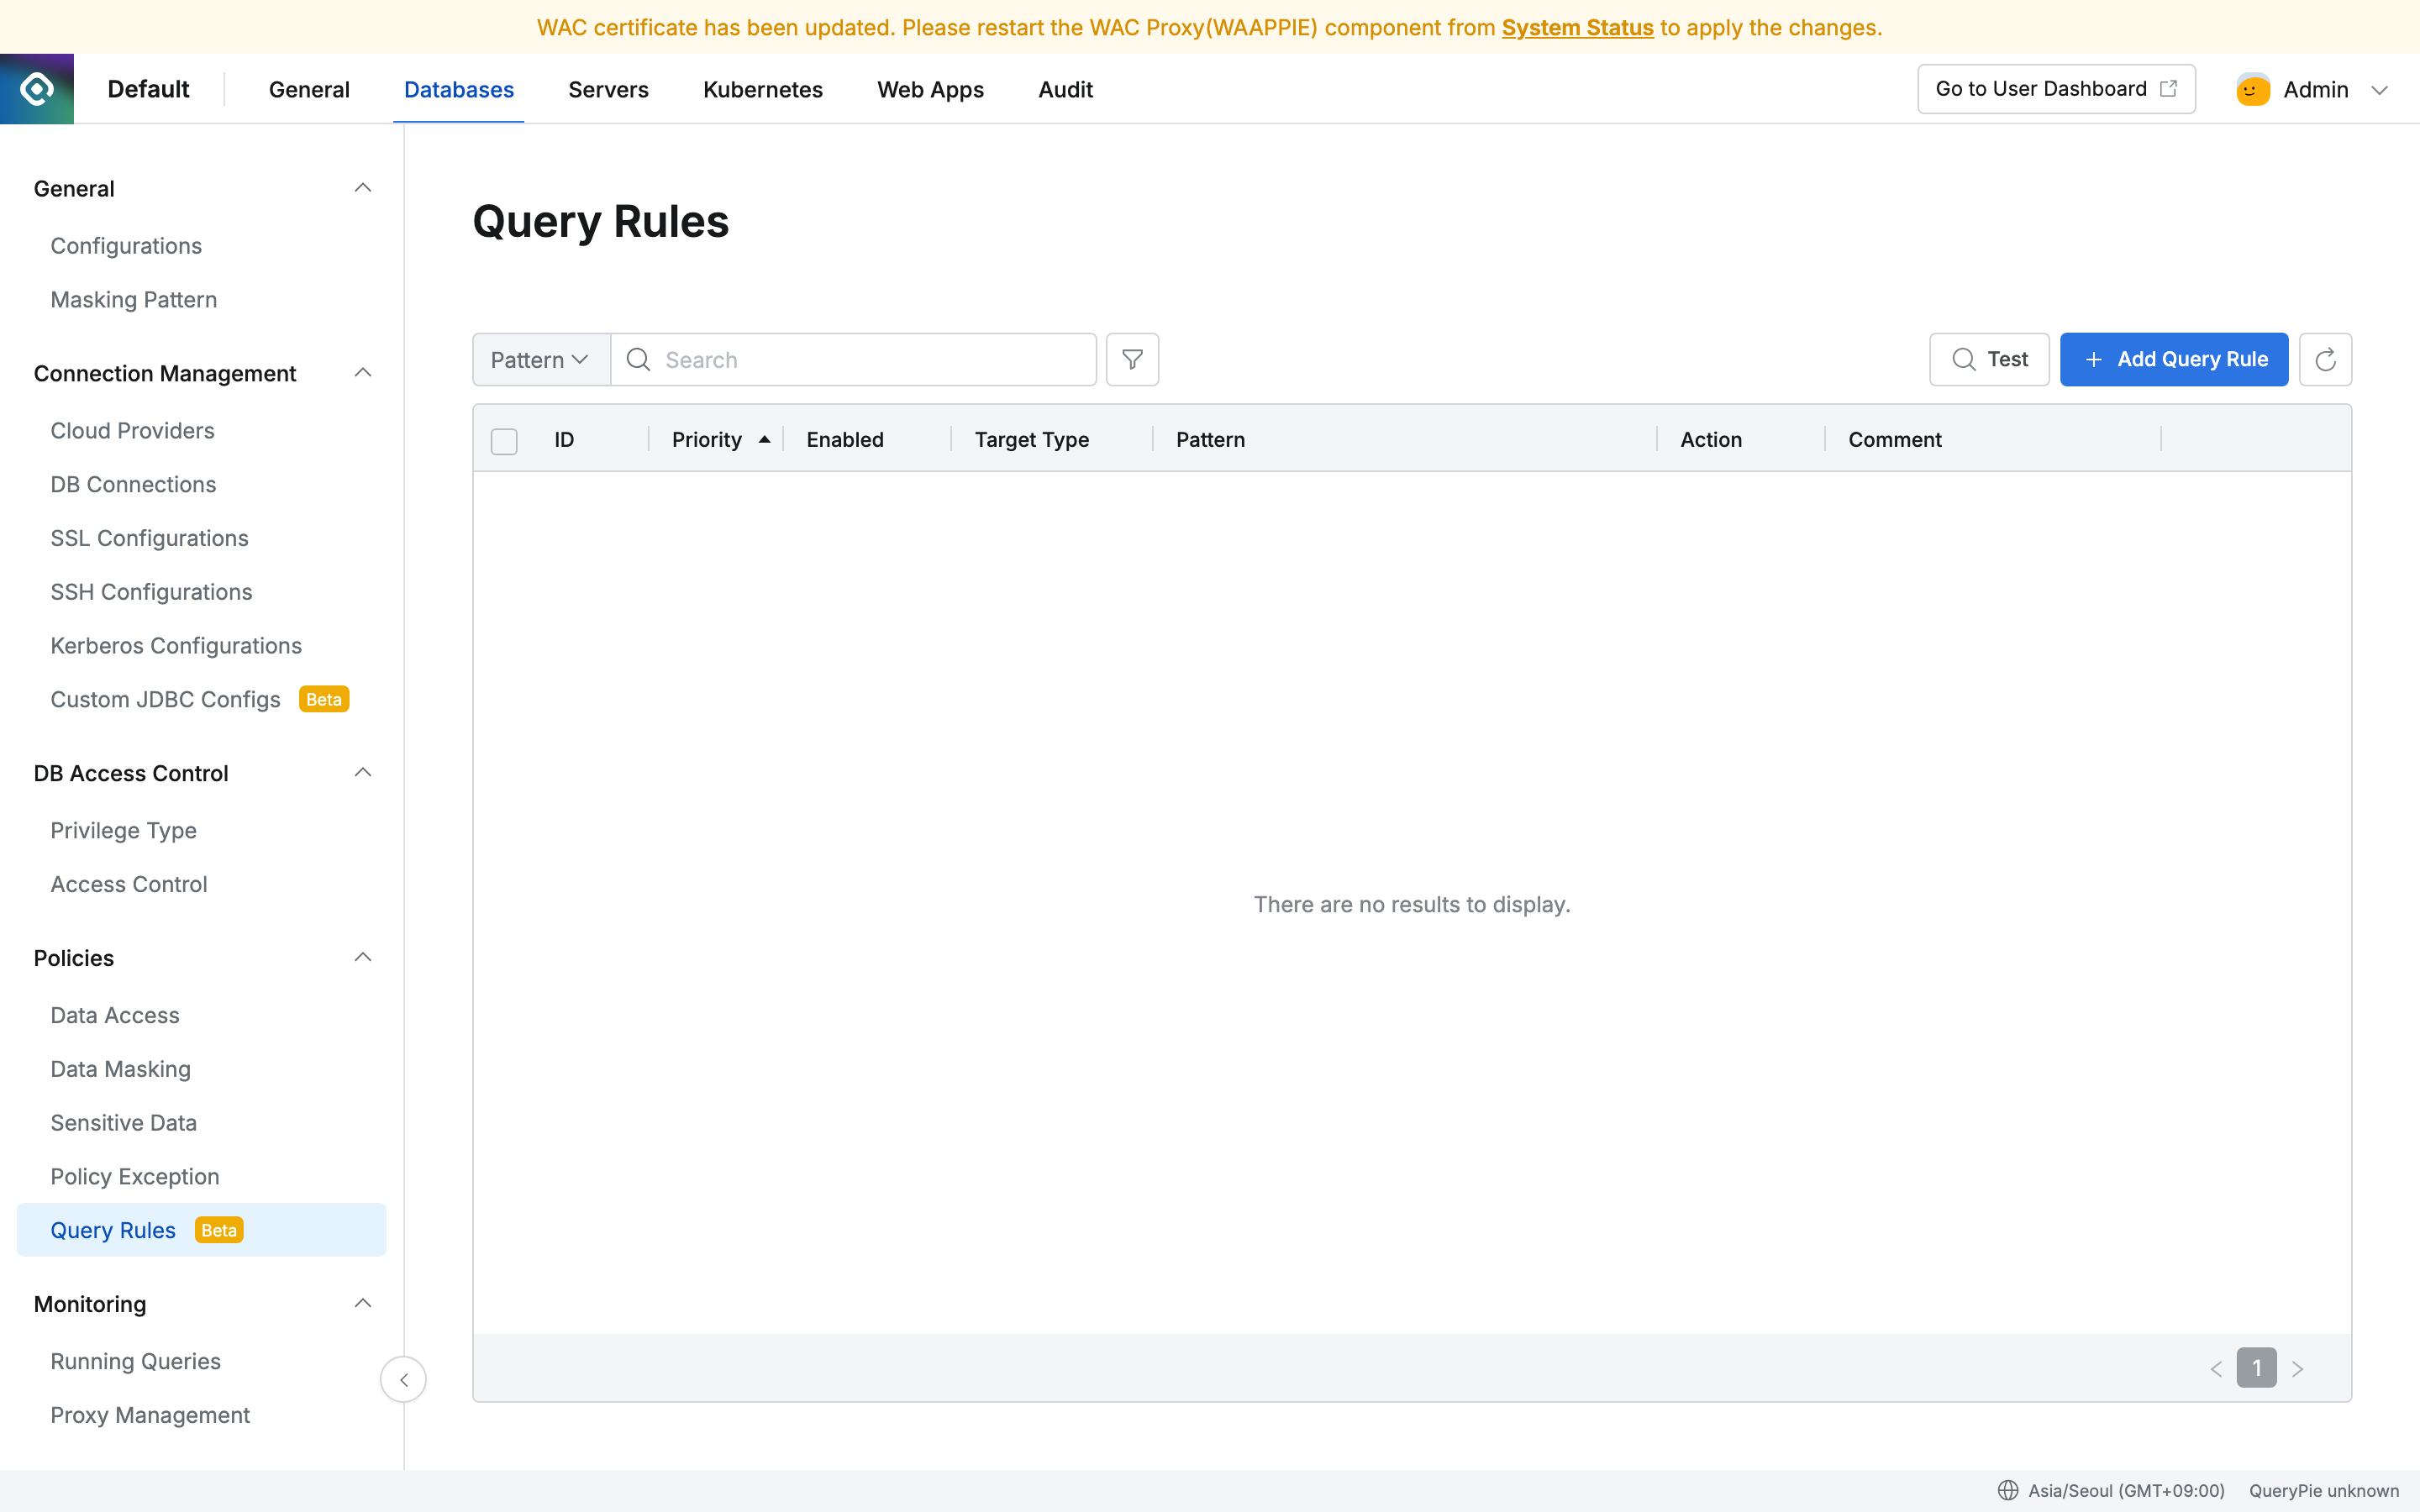Screen dimensions: 2420x1512
Task: Go to next page arrow
Action: pyautogui.click(x=2298, y=1369)
